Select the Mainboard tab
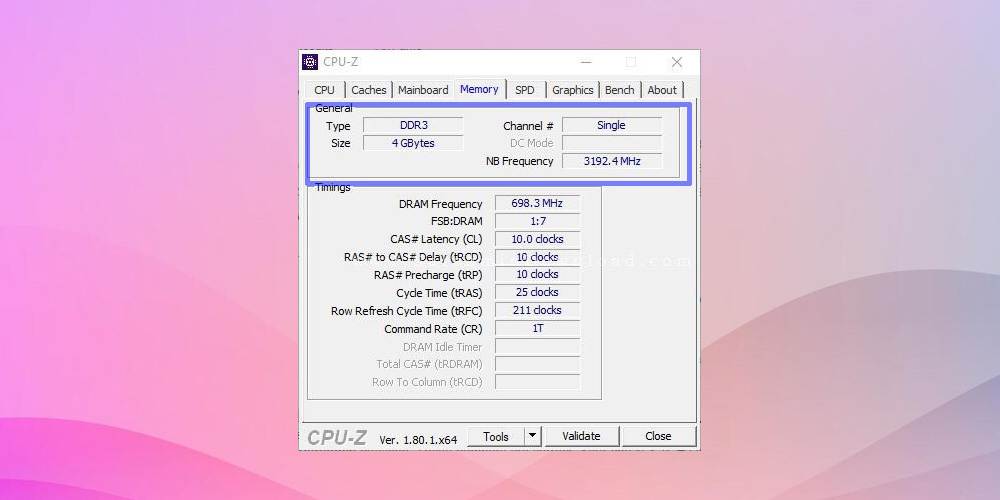Viewport: 1000px width, 500px height. pyautogui.click(x=423, y=90)
